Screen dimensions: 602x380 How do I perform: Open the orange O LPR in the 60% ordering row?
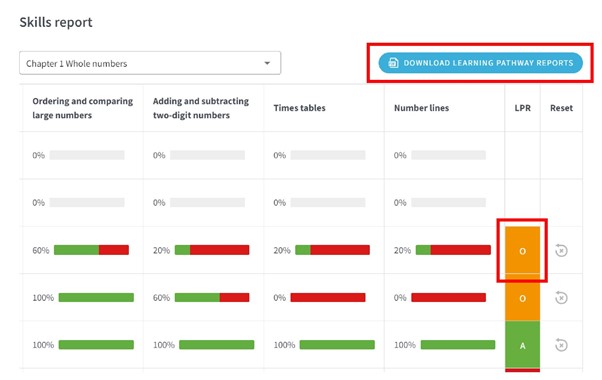pos(523,250)
